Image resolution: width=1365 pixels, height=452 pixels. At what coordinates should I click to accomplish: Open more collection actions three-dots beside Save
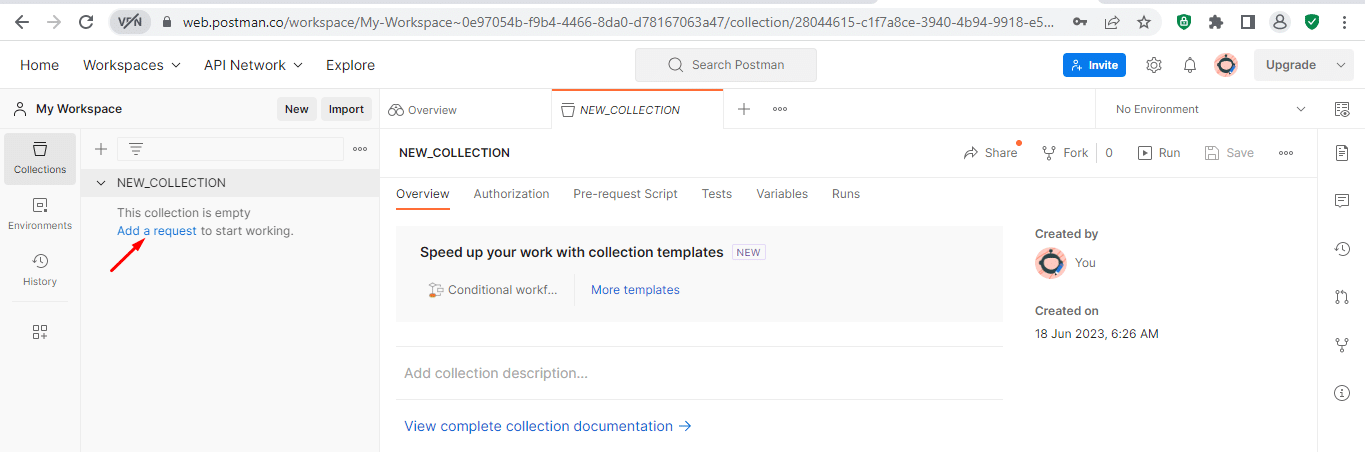[1286, 153]
